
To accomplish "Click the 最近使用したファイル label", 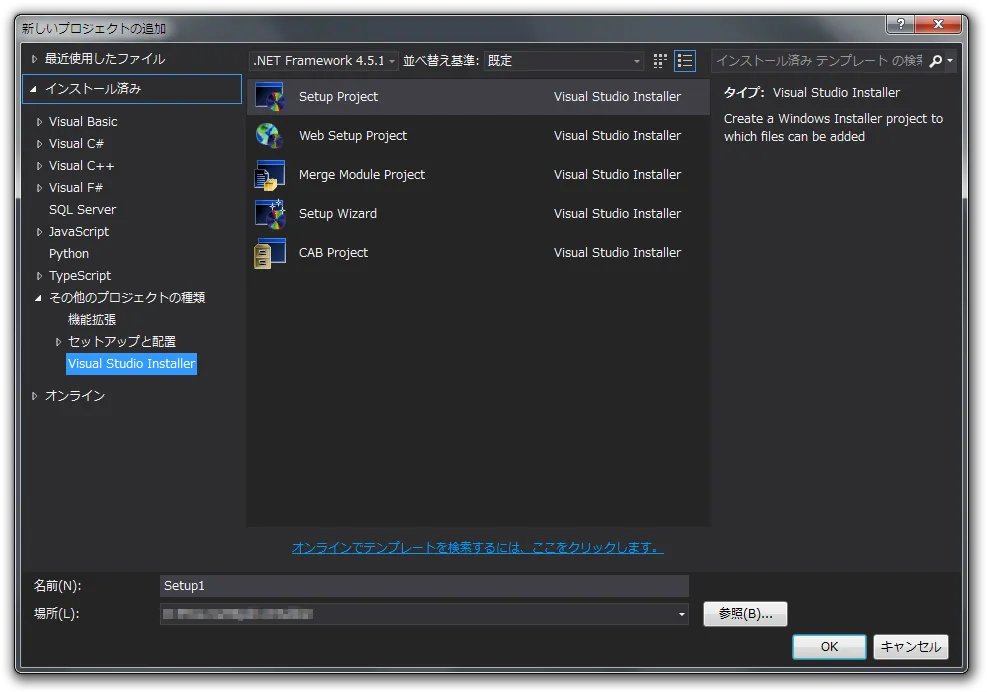I will 105,59.
